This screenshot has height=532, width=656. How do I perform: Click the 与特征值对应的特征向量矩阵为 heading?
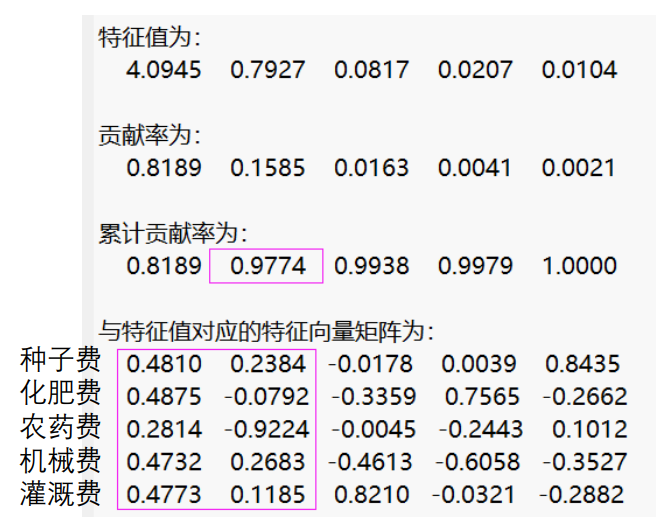pyautogui.click(x=266, y=332)
